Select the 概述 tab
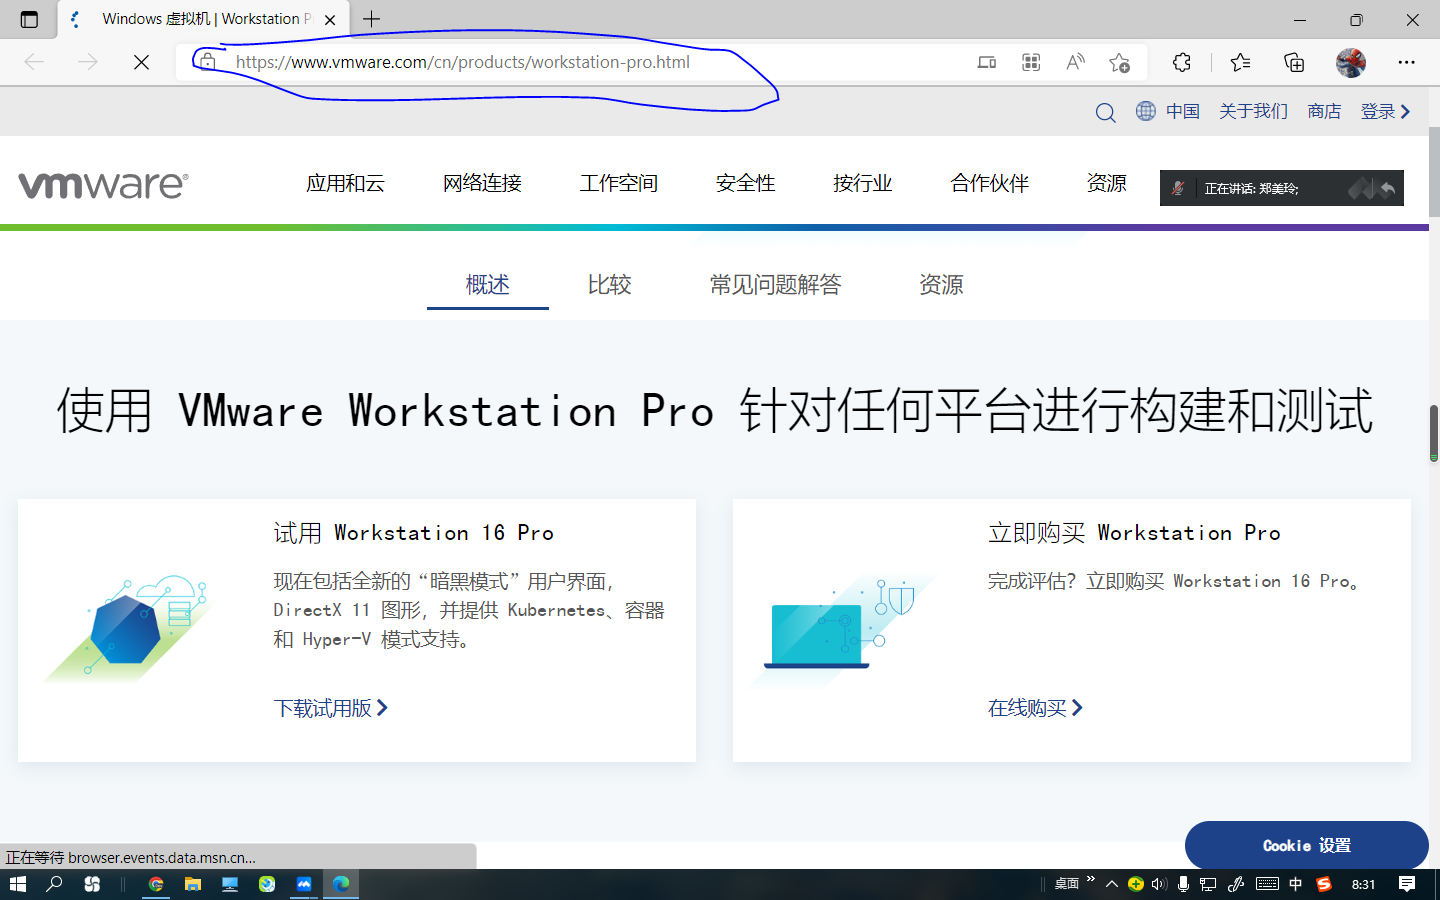 488,285
